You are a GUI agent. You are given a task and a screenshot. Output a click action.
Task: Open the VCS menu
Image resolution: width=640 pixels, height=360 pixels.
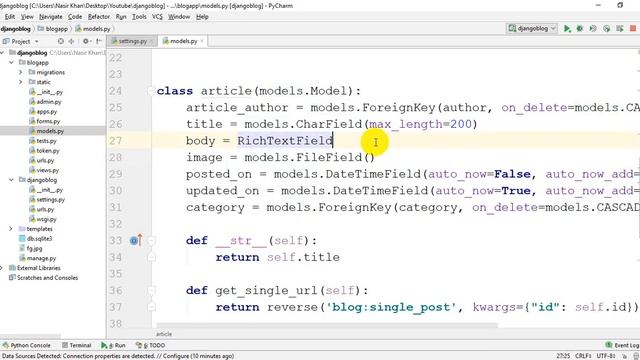[157, 17]
